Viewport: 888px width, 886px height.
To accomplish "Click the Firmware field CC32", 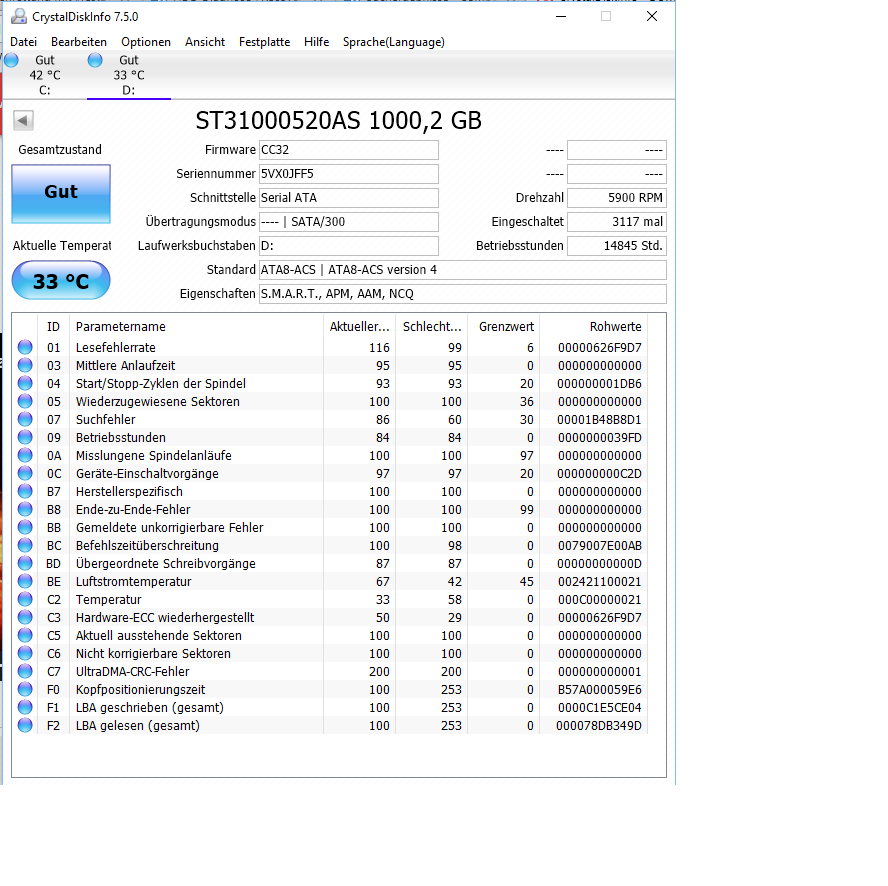I will click(349, 150).
